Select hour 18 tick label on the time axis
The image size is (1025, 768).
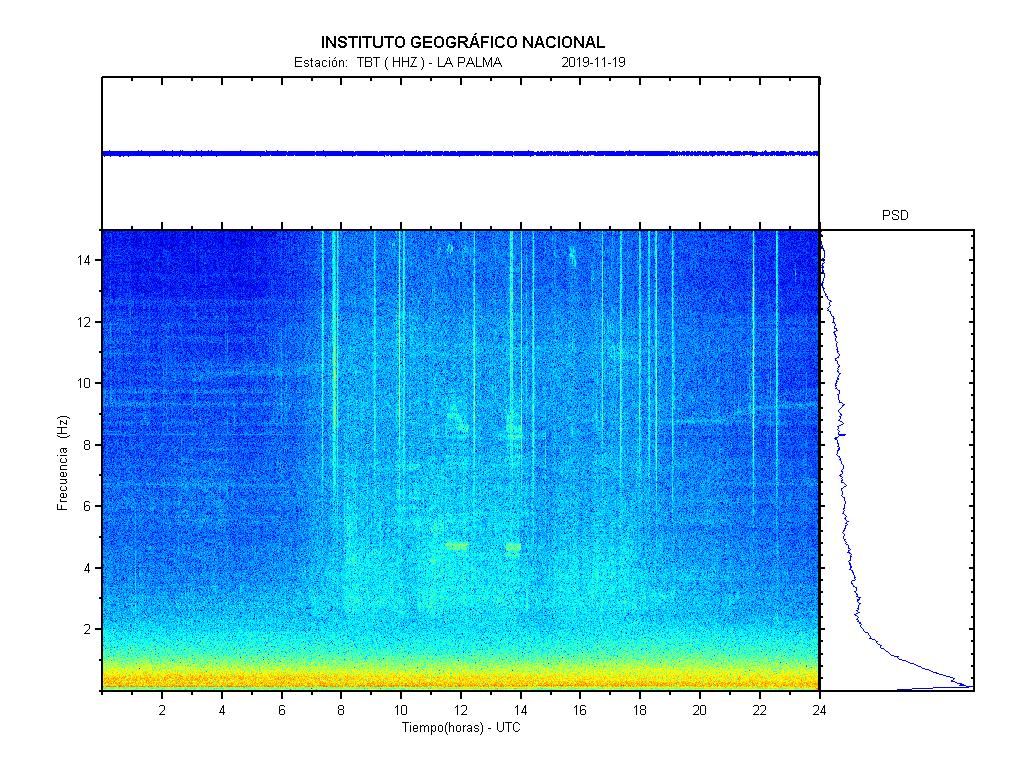640,710
